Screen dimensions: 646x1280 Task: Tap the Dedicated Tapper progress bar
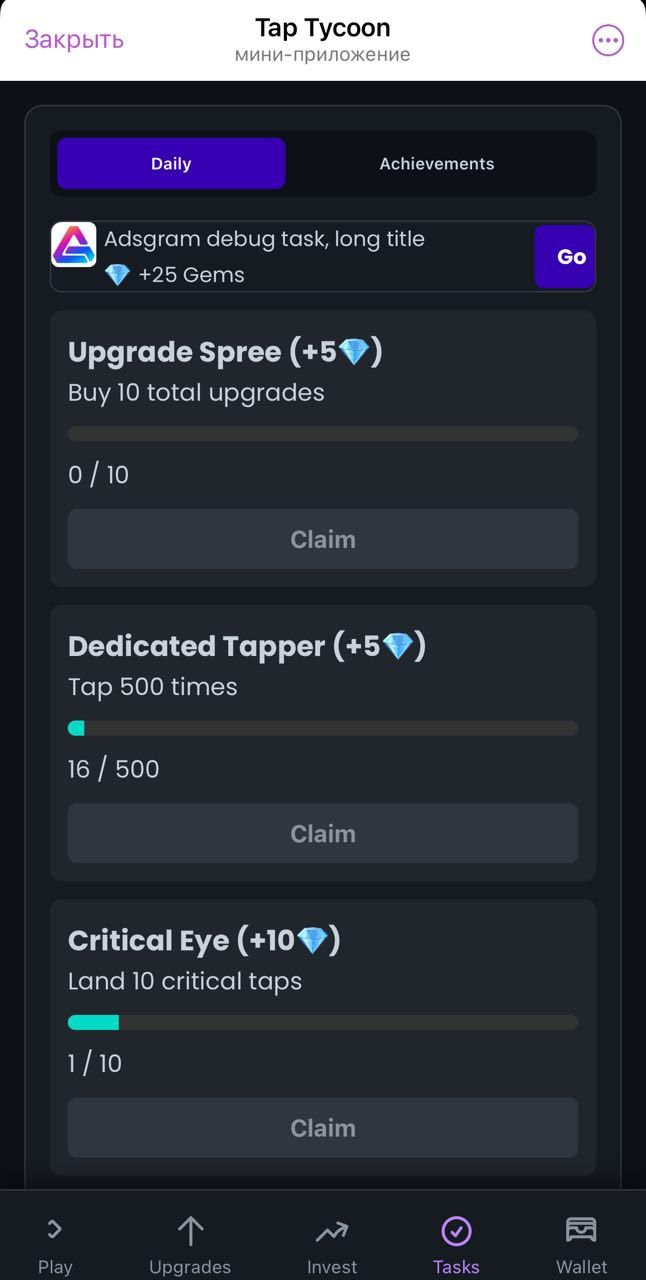click(323, 727)
